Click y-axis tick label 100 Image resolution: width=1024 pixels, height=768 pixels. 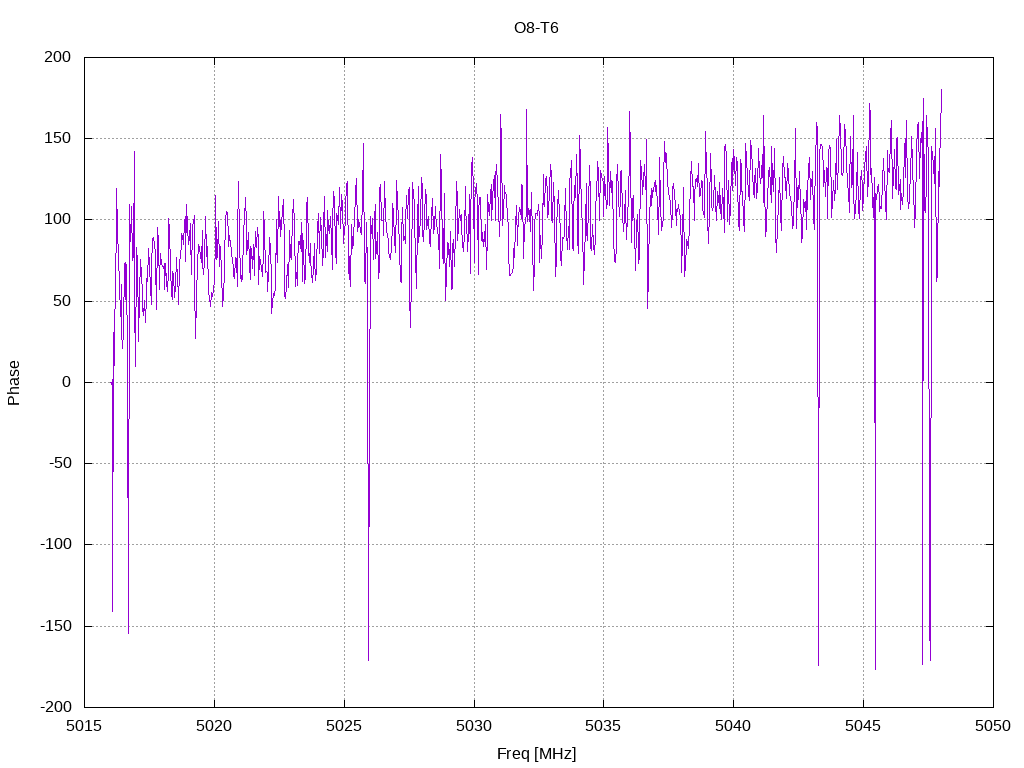point(57,219)
